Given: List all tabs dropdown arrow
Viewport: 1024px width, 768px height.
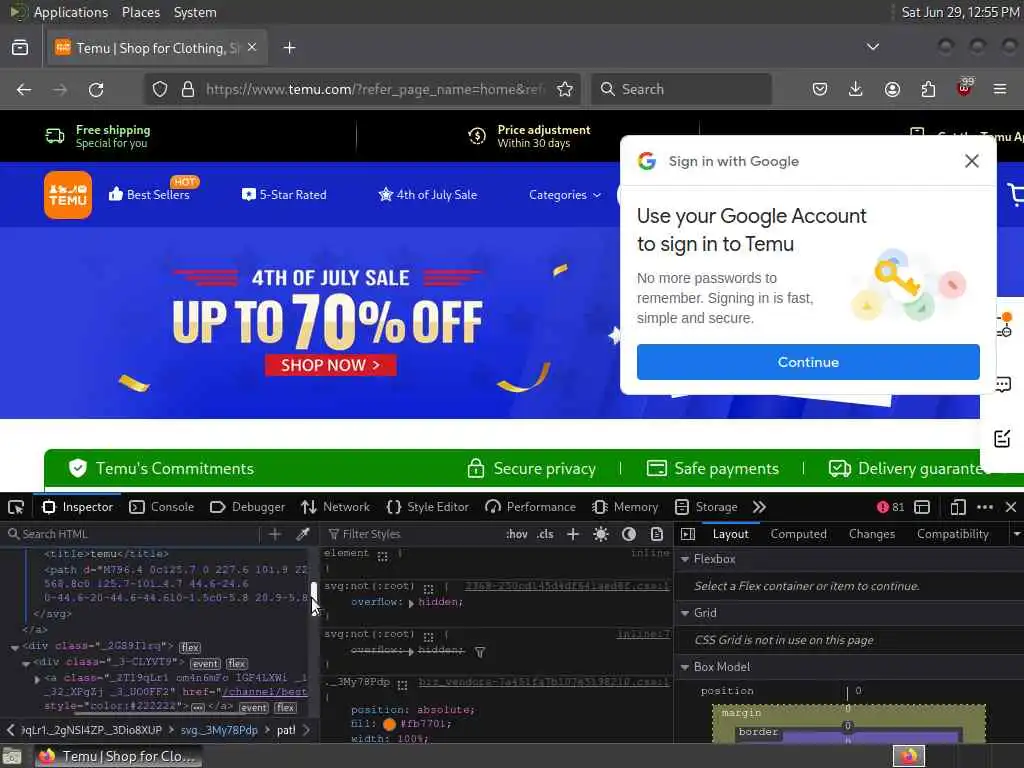Looking at the screenshot, I should 872,47.
